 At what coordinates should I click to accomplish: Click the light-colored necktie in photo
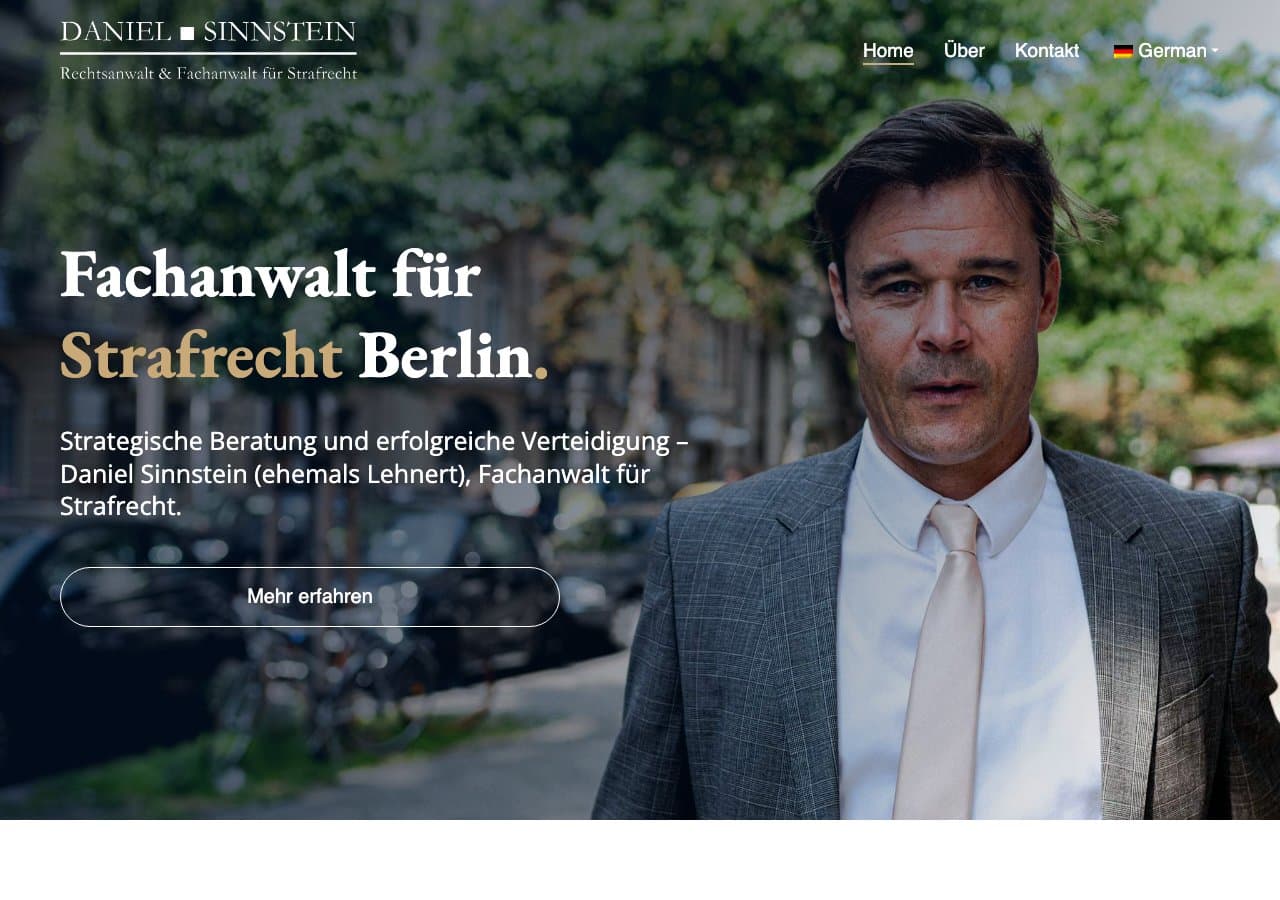(x=940, y=660)
